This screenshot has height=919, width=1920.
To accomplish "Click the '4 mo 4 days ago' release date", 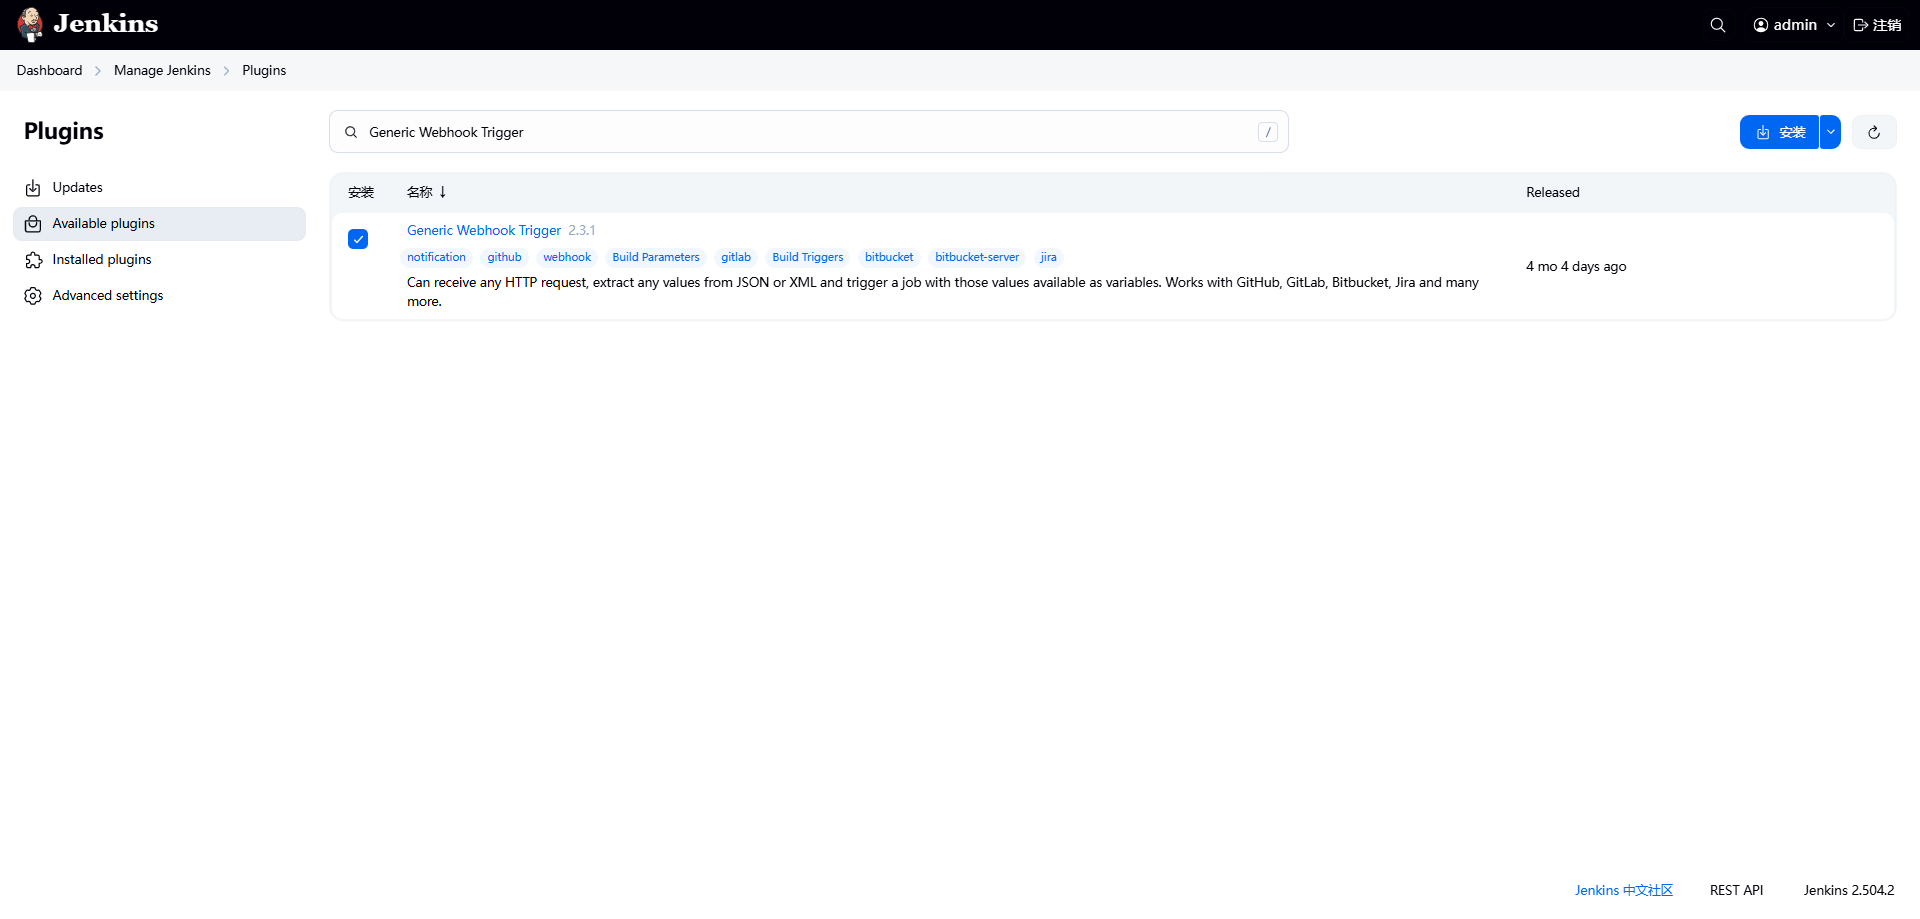I will point(1576,266).
